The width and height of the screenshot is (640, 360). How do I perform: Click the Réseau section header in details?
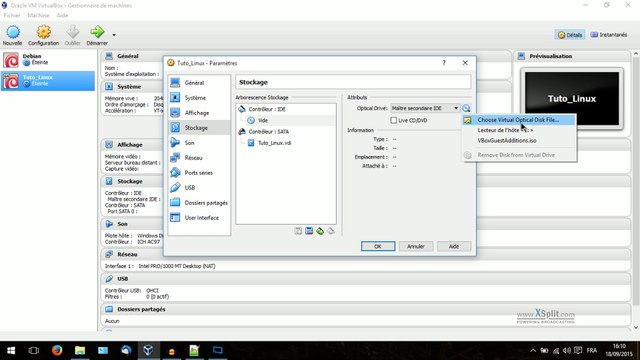[127, 254]
